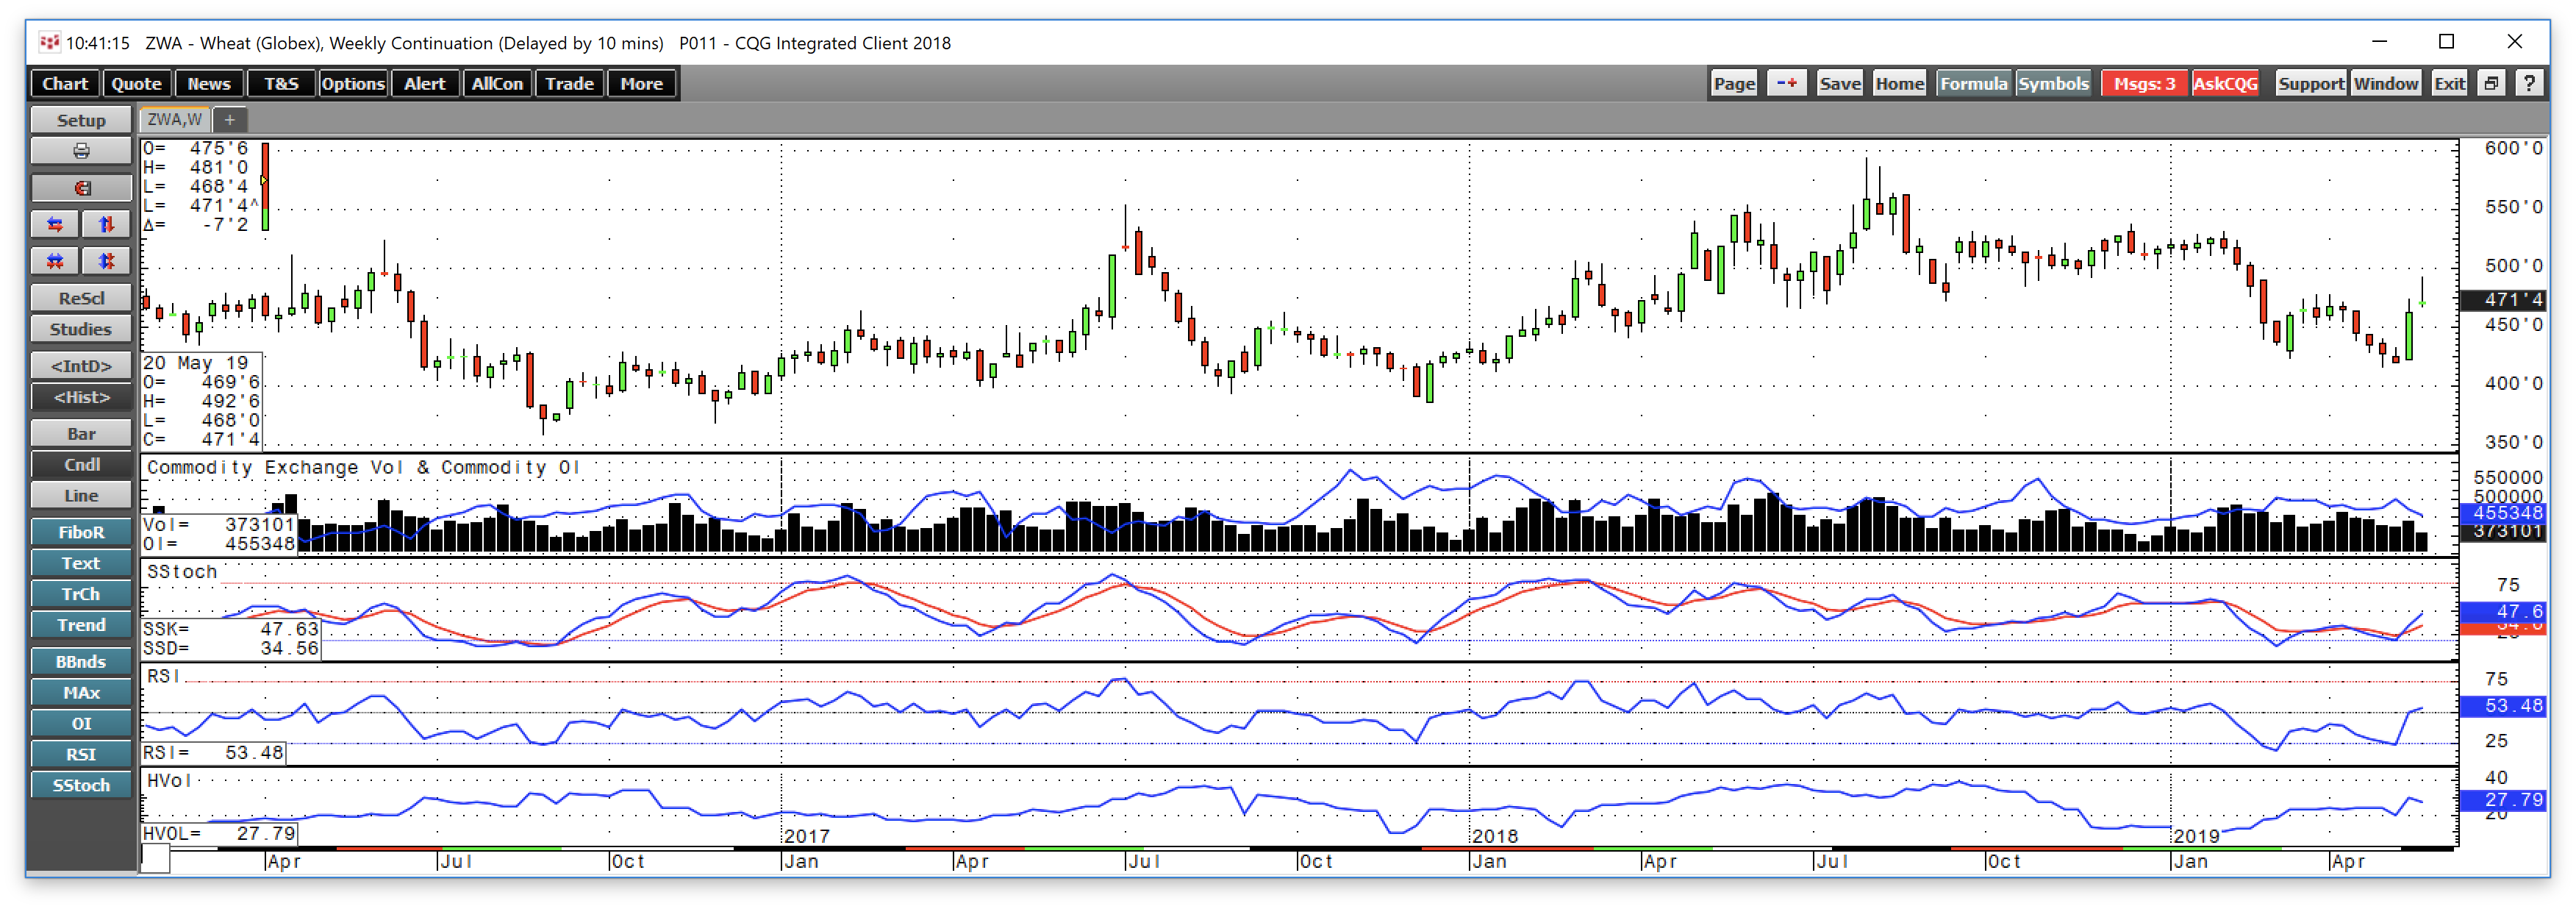Image resolution: width=2576 pixels, height=909 pixels.
Task: Toggle the BBnds Bollinger Bands study
Action: [81, 661]
